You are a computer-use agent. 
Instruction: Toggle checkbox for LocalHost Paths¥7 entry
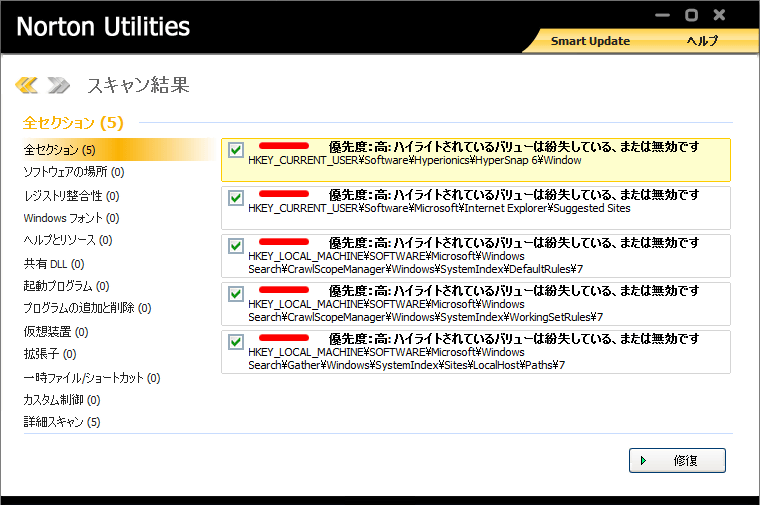pyautogui.click(x=236, y=342)
